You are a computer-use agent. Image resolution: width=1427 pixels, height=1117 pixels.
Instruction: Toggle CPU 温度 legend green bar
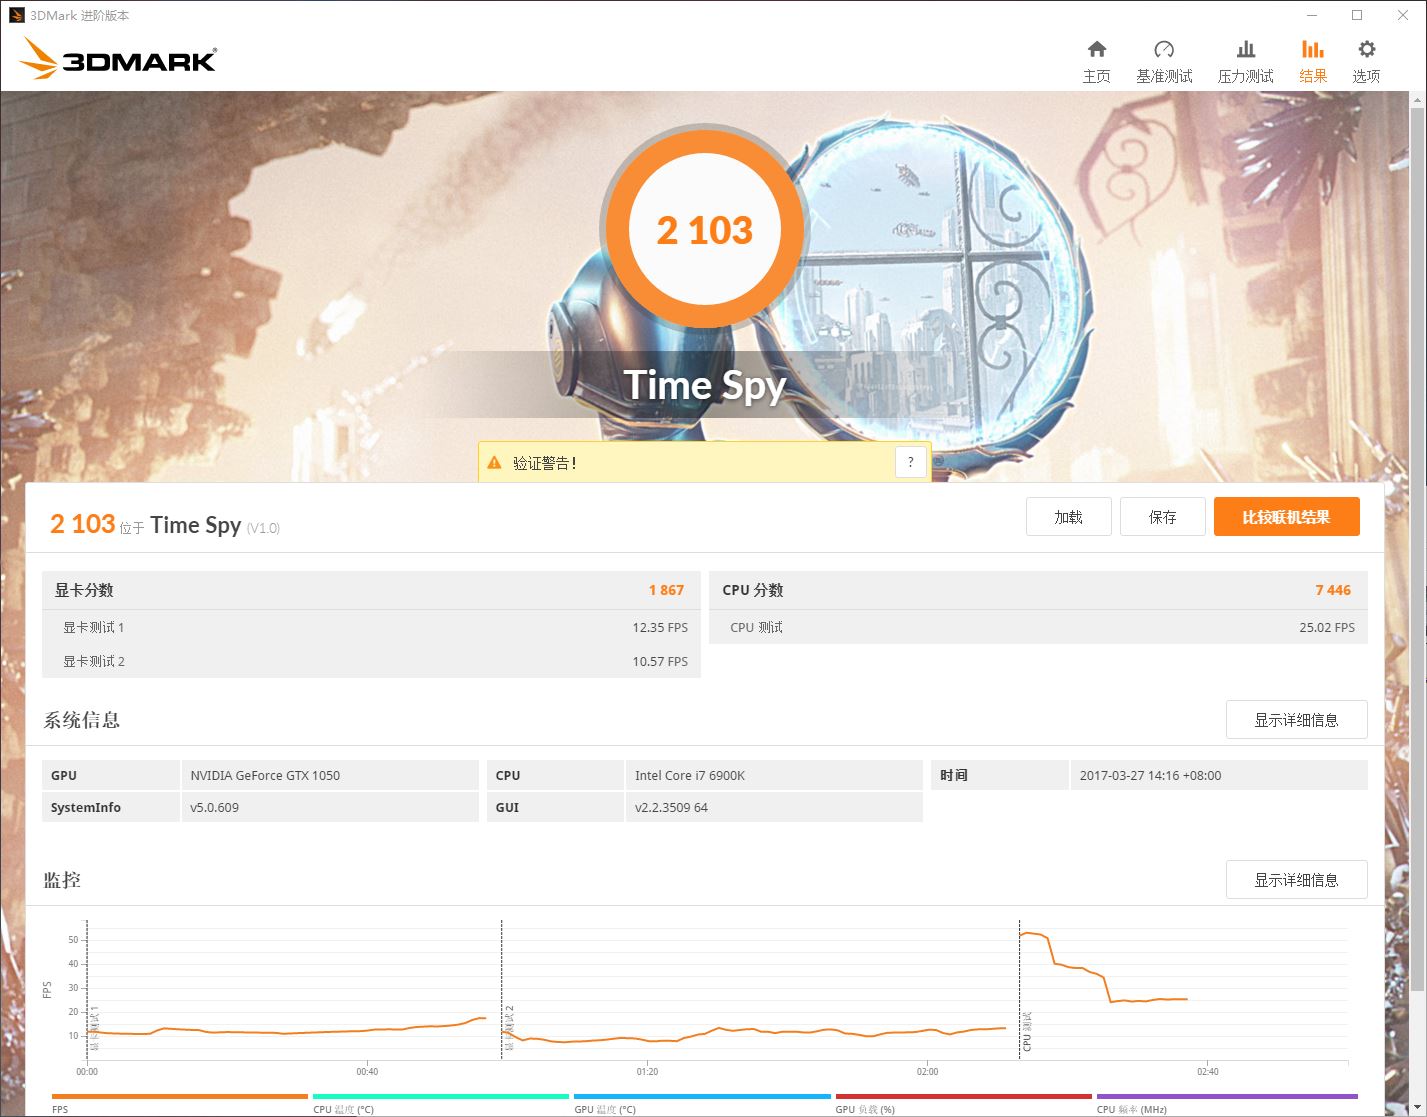point(441,1097)
